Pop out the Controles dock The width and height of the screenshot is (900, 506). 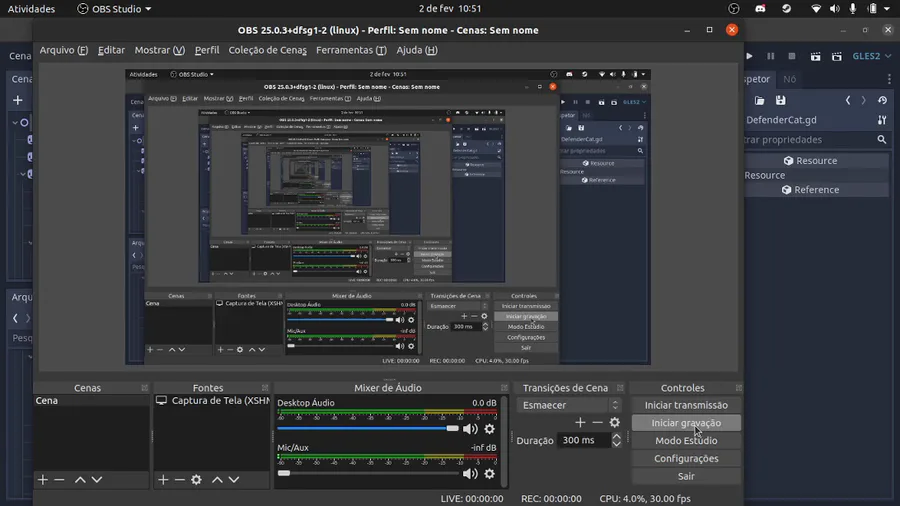click(x=739, y=388)
